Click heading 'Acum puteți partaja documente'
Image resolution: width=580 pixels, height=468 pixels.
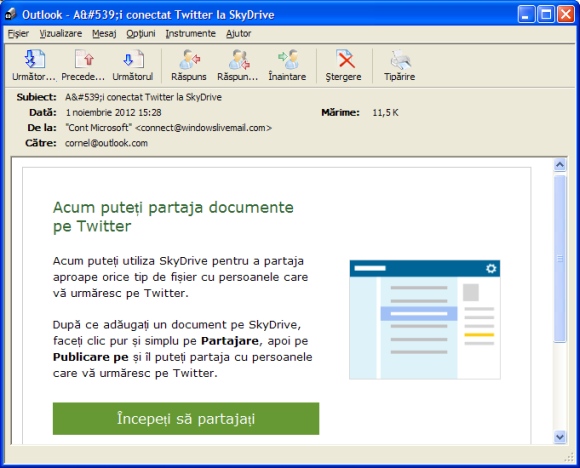[173, 208]
